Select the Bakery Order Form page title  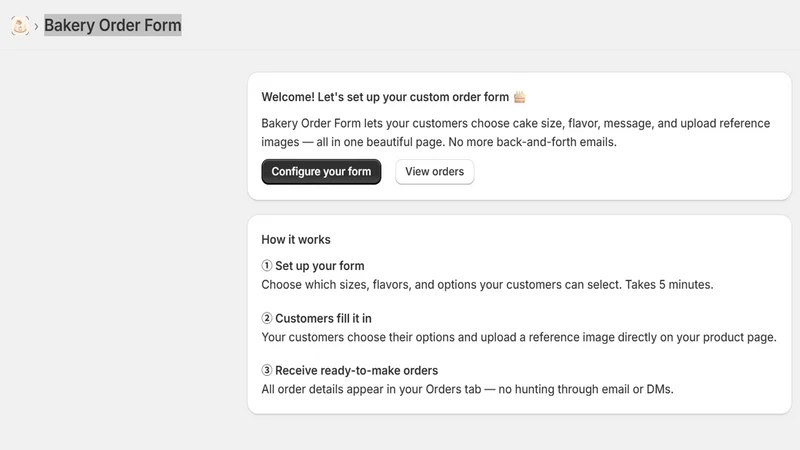113,25
